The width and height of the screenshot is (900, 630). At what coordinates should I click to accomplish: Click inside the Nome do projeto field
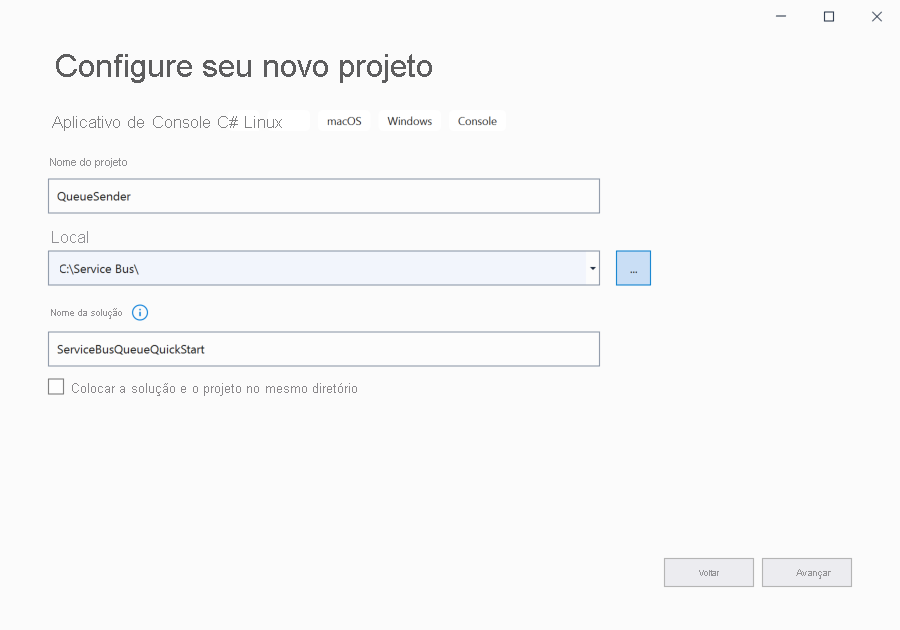click(x=323, y=195)
